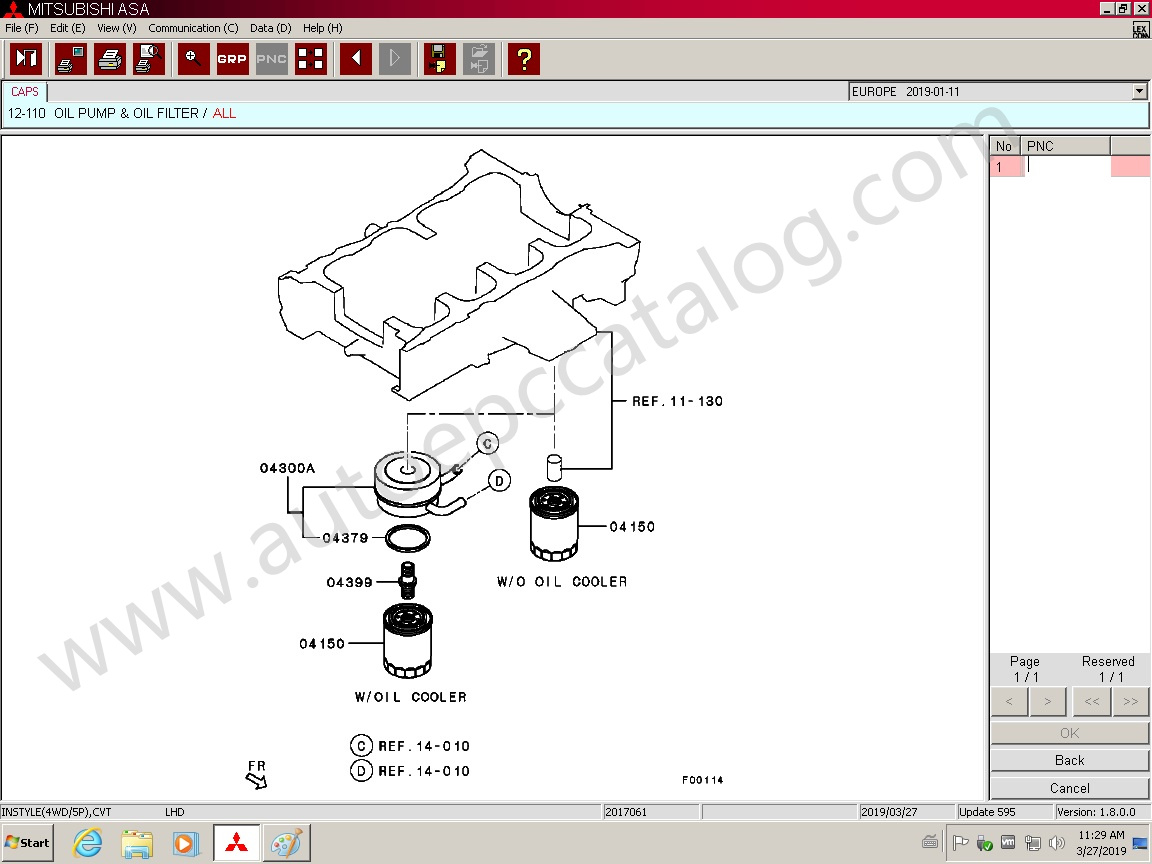Viewport: 1152px width, 864px height.
Task: Click the greyed PNC toolbar button
Action: pos(271,59)
